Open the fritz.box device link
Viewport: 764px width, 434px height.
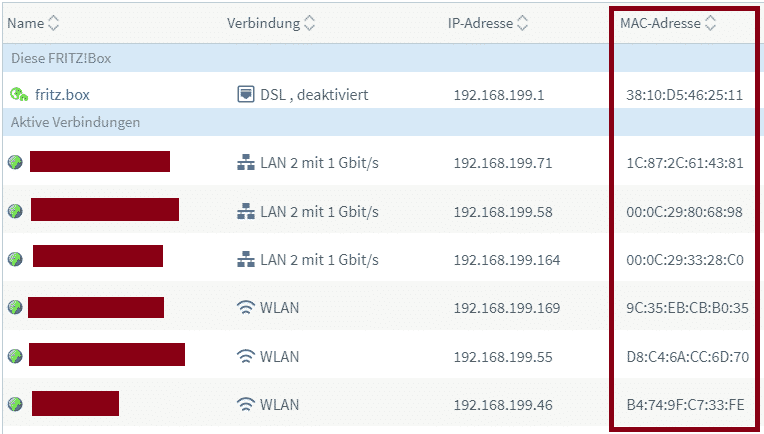(x=62, y=94)
